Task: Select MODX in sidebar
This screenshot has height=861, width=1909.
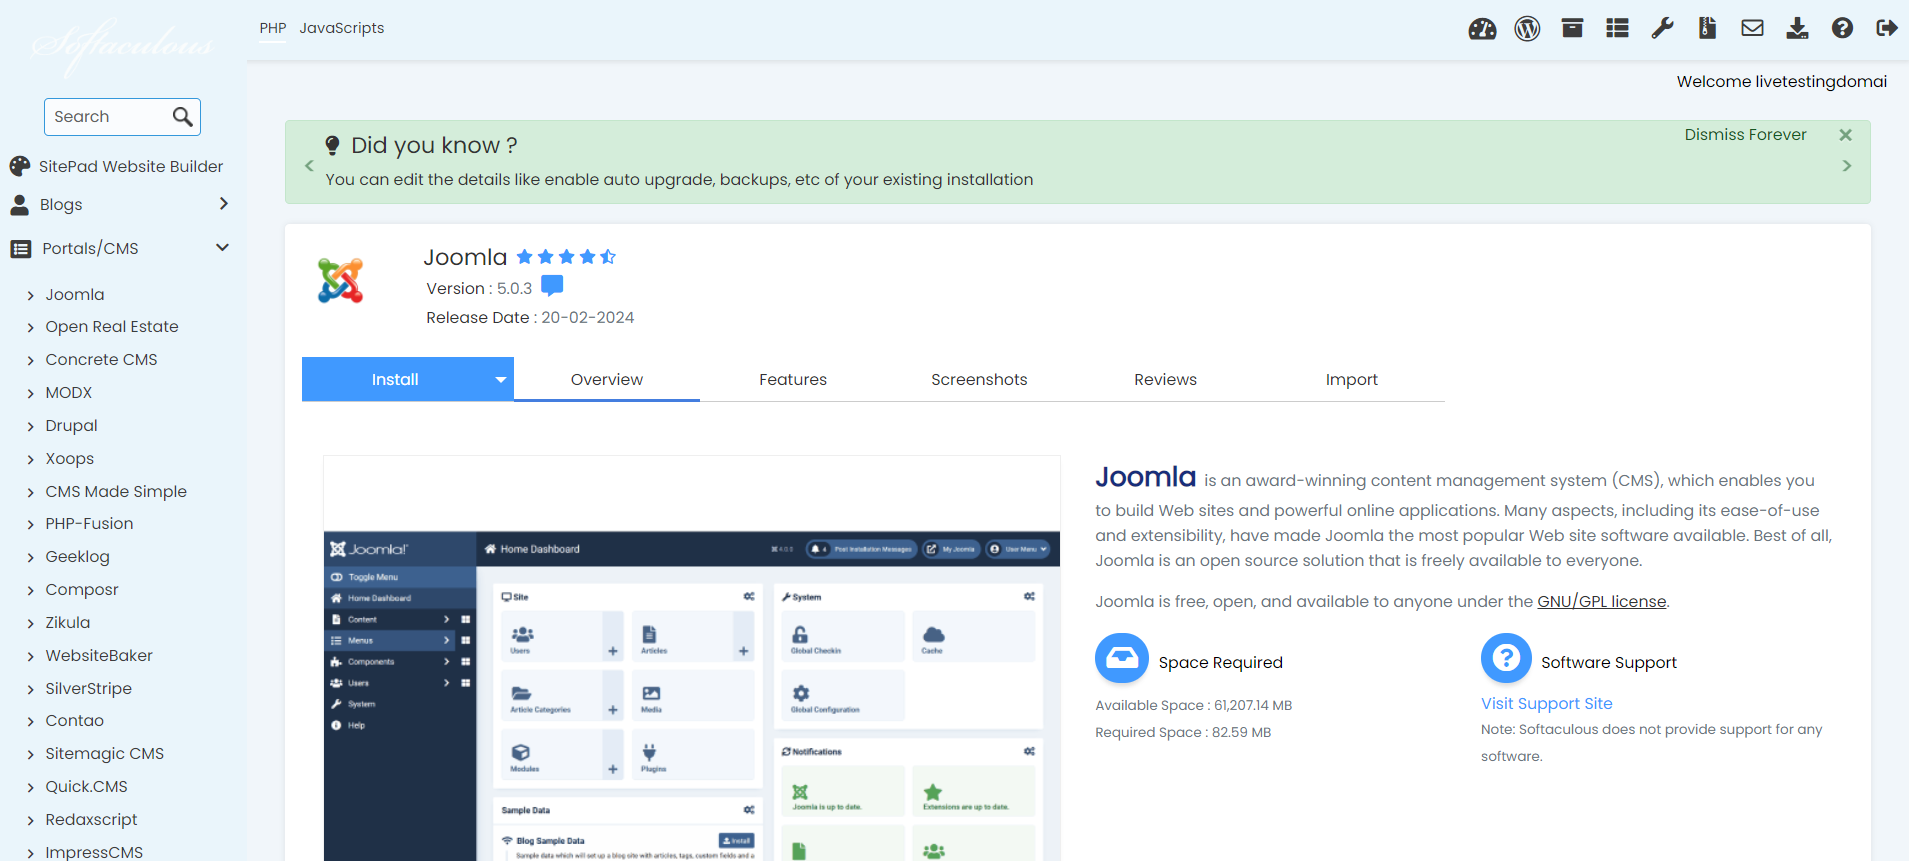Action: point(68,393)
